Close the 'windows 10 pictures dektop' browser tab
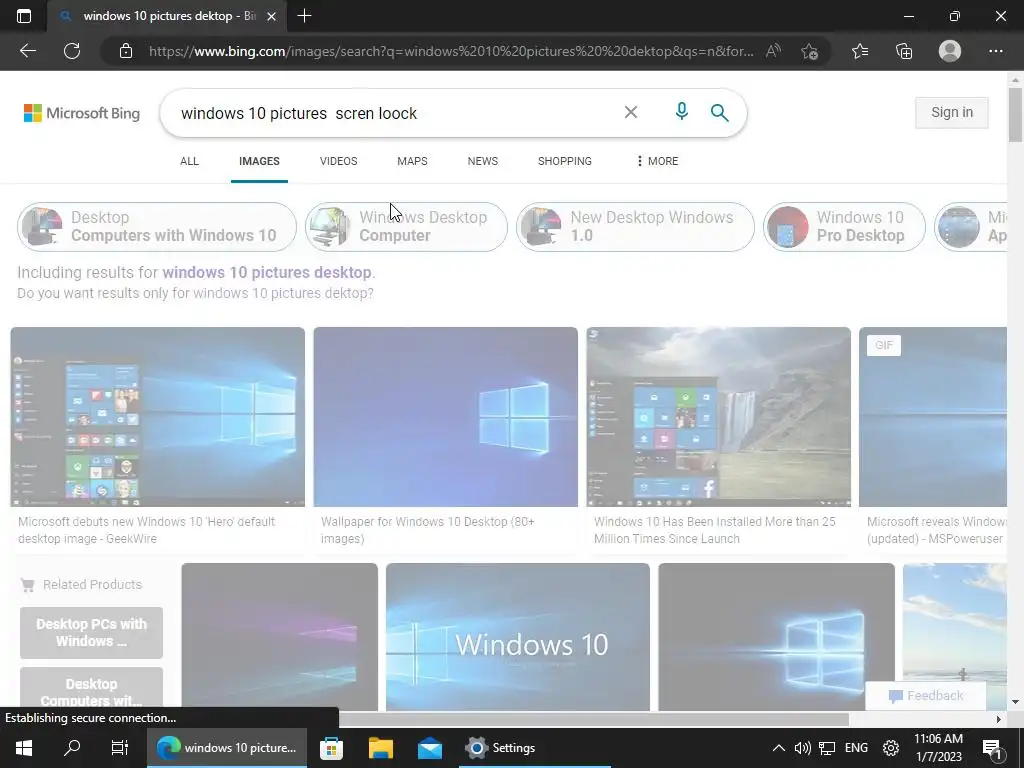The image size is (1024, 768). [272, 16]
